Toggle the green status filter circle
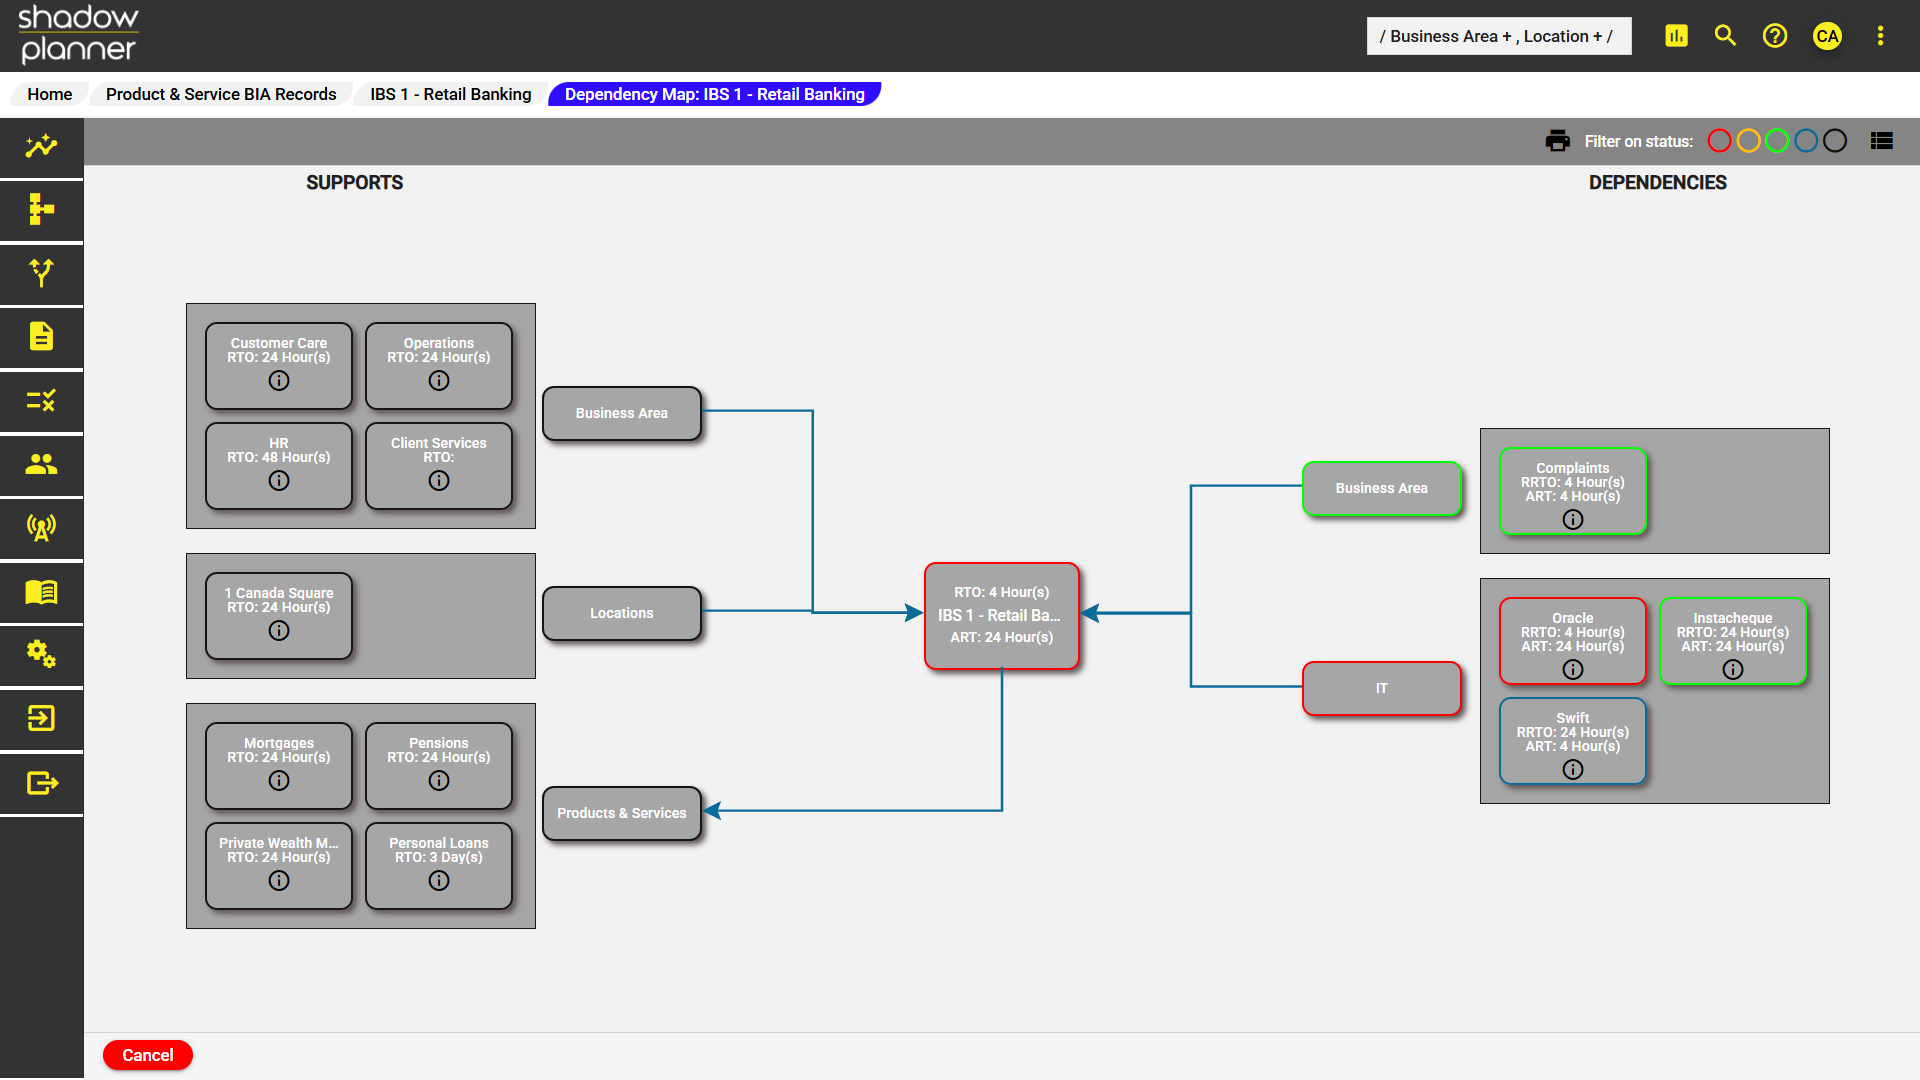1920x1080 pixels. (1778, 141)
